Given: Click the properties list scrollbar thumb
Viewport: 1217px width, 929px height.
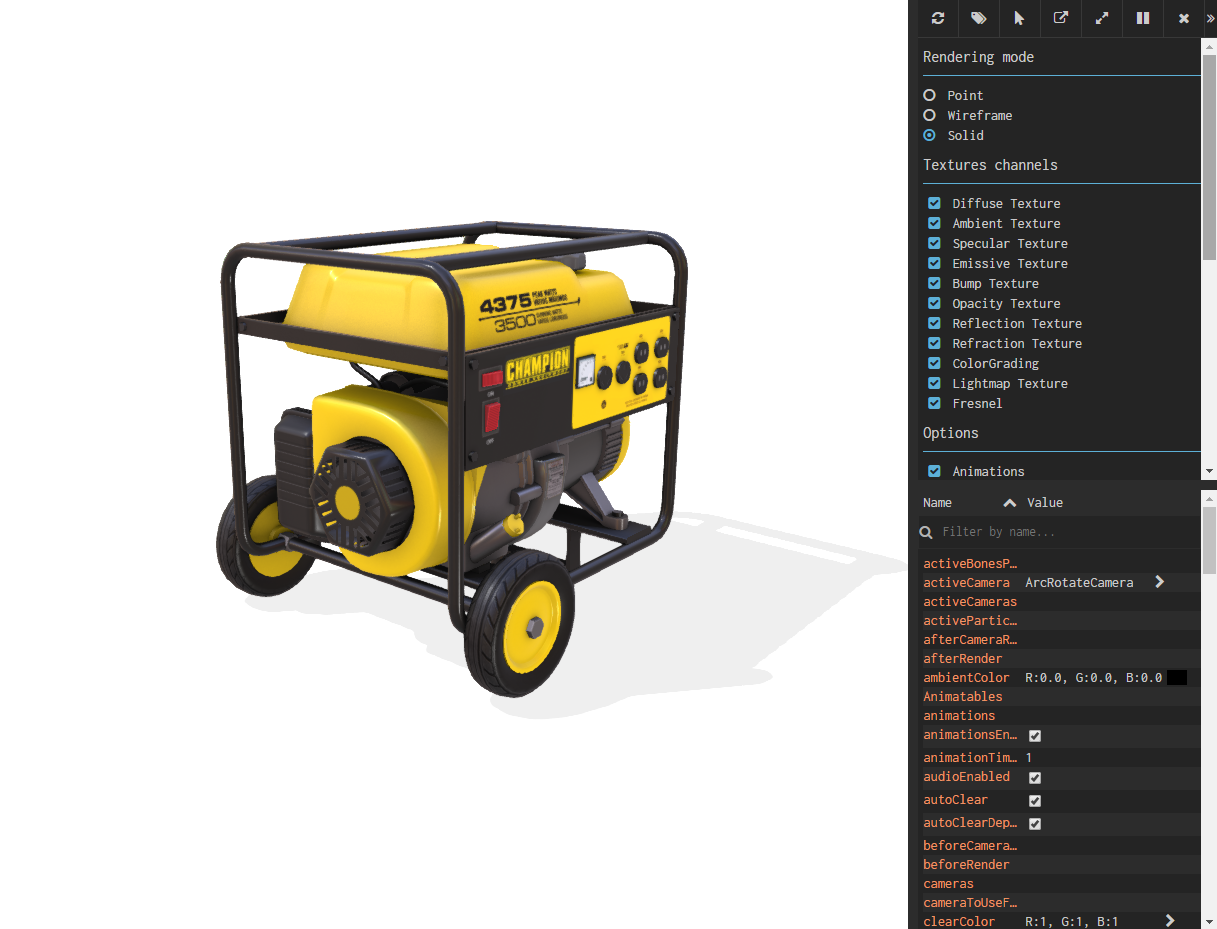Looking at the screenshot, I should point(1209,541).
